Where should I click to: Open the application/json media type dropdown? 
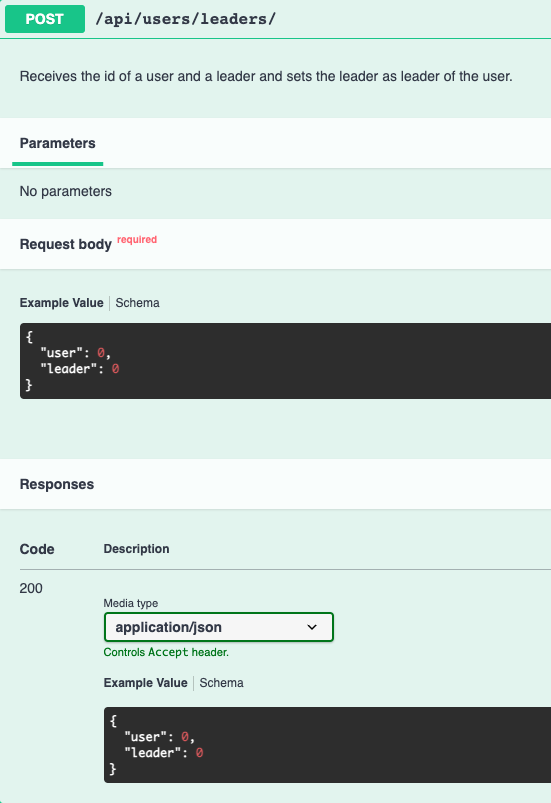219,627
